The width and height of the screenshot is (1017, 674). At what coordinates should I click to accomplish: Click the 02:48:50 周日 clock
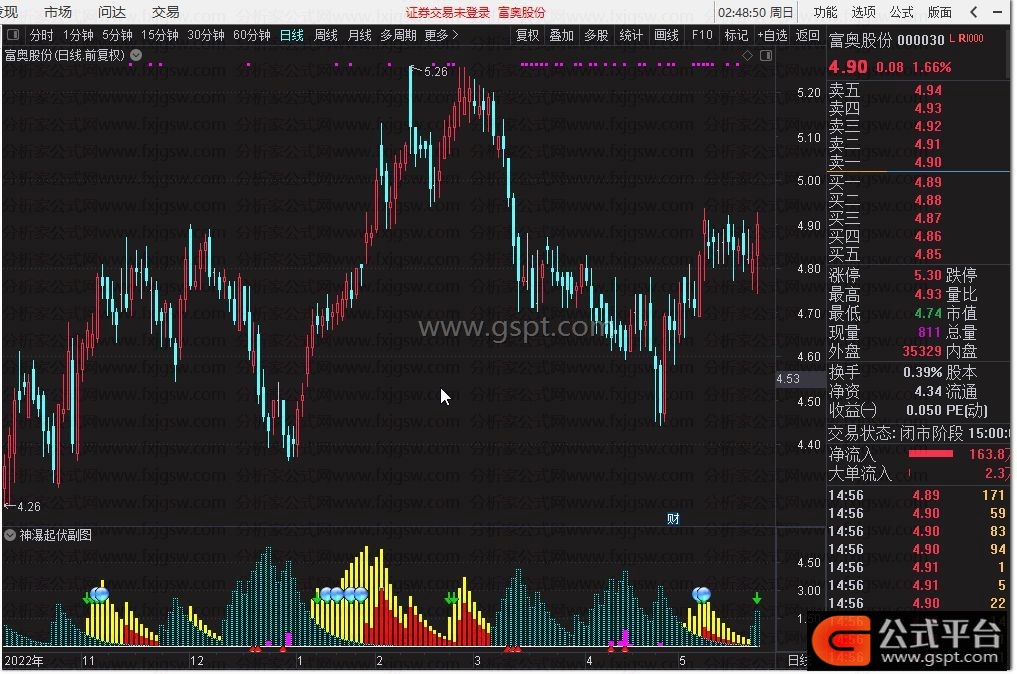pyautogui.click(x=756, y=12)
